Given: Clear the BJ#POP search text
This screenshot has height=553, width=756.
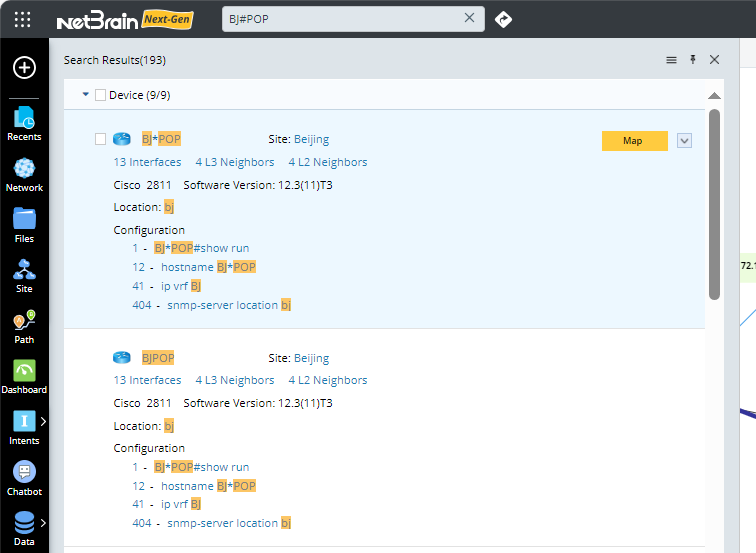Looking at the screenshot, I should [469, 18].
